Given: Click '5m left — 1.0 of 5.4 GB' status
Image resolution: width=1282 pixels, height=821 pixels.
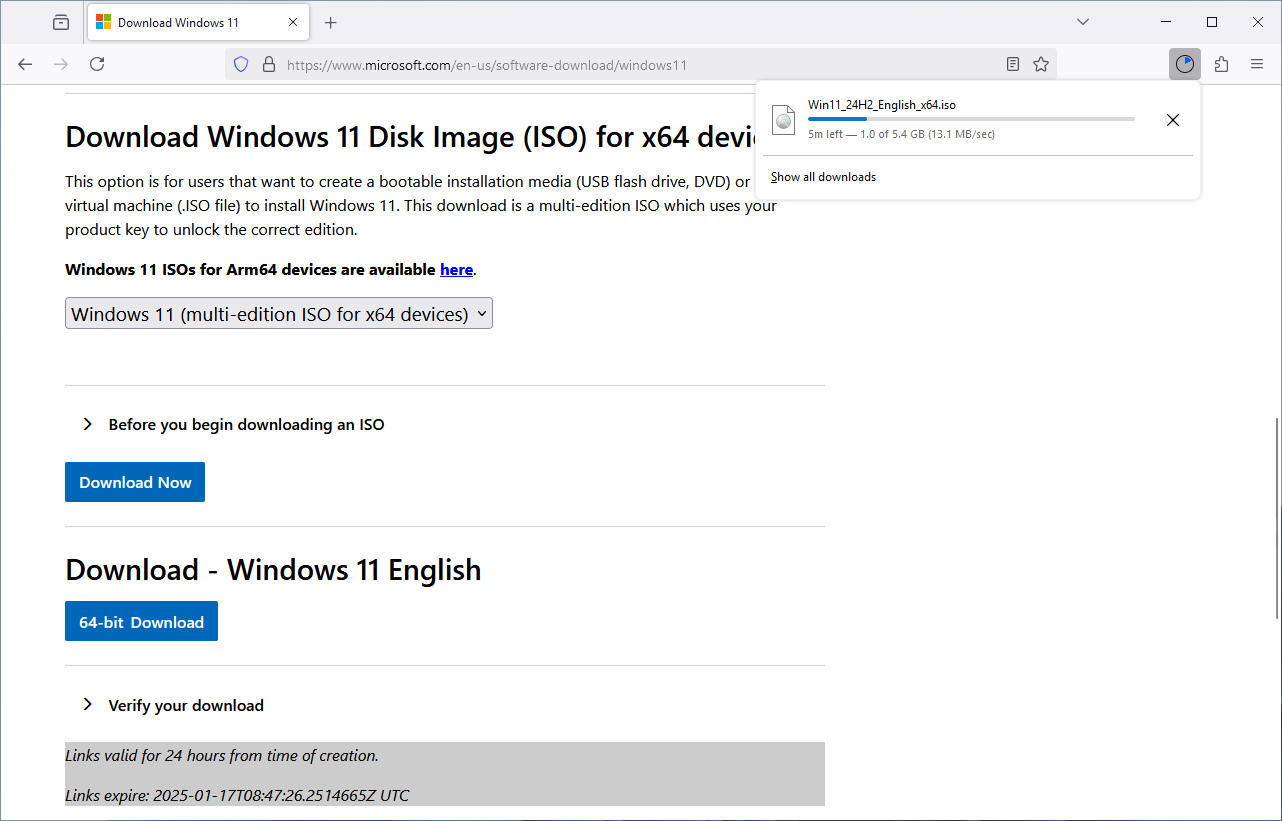Looking at the screenshot, I should (x=901, y=134).
